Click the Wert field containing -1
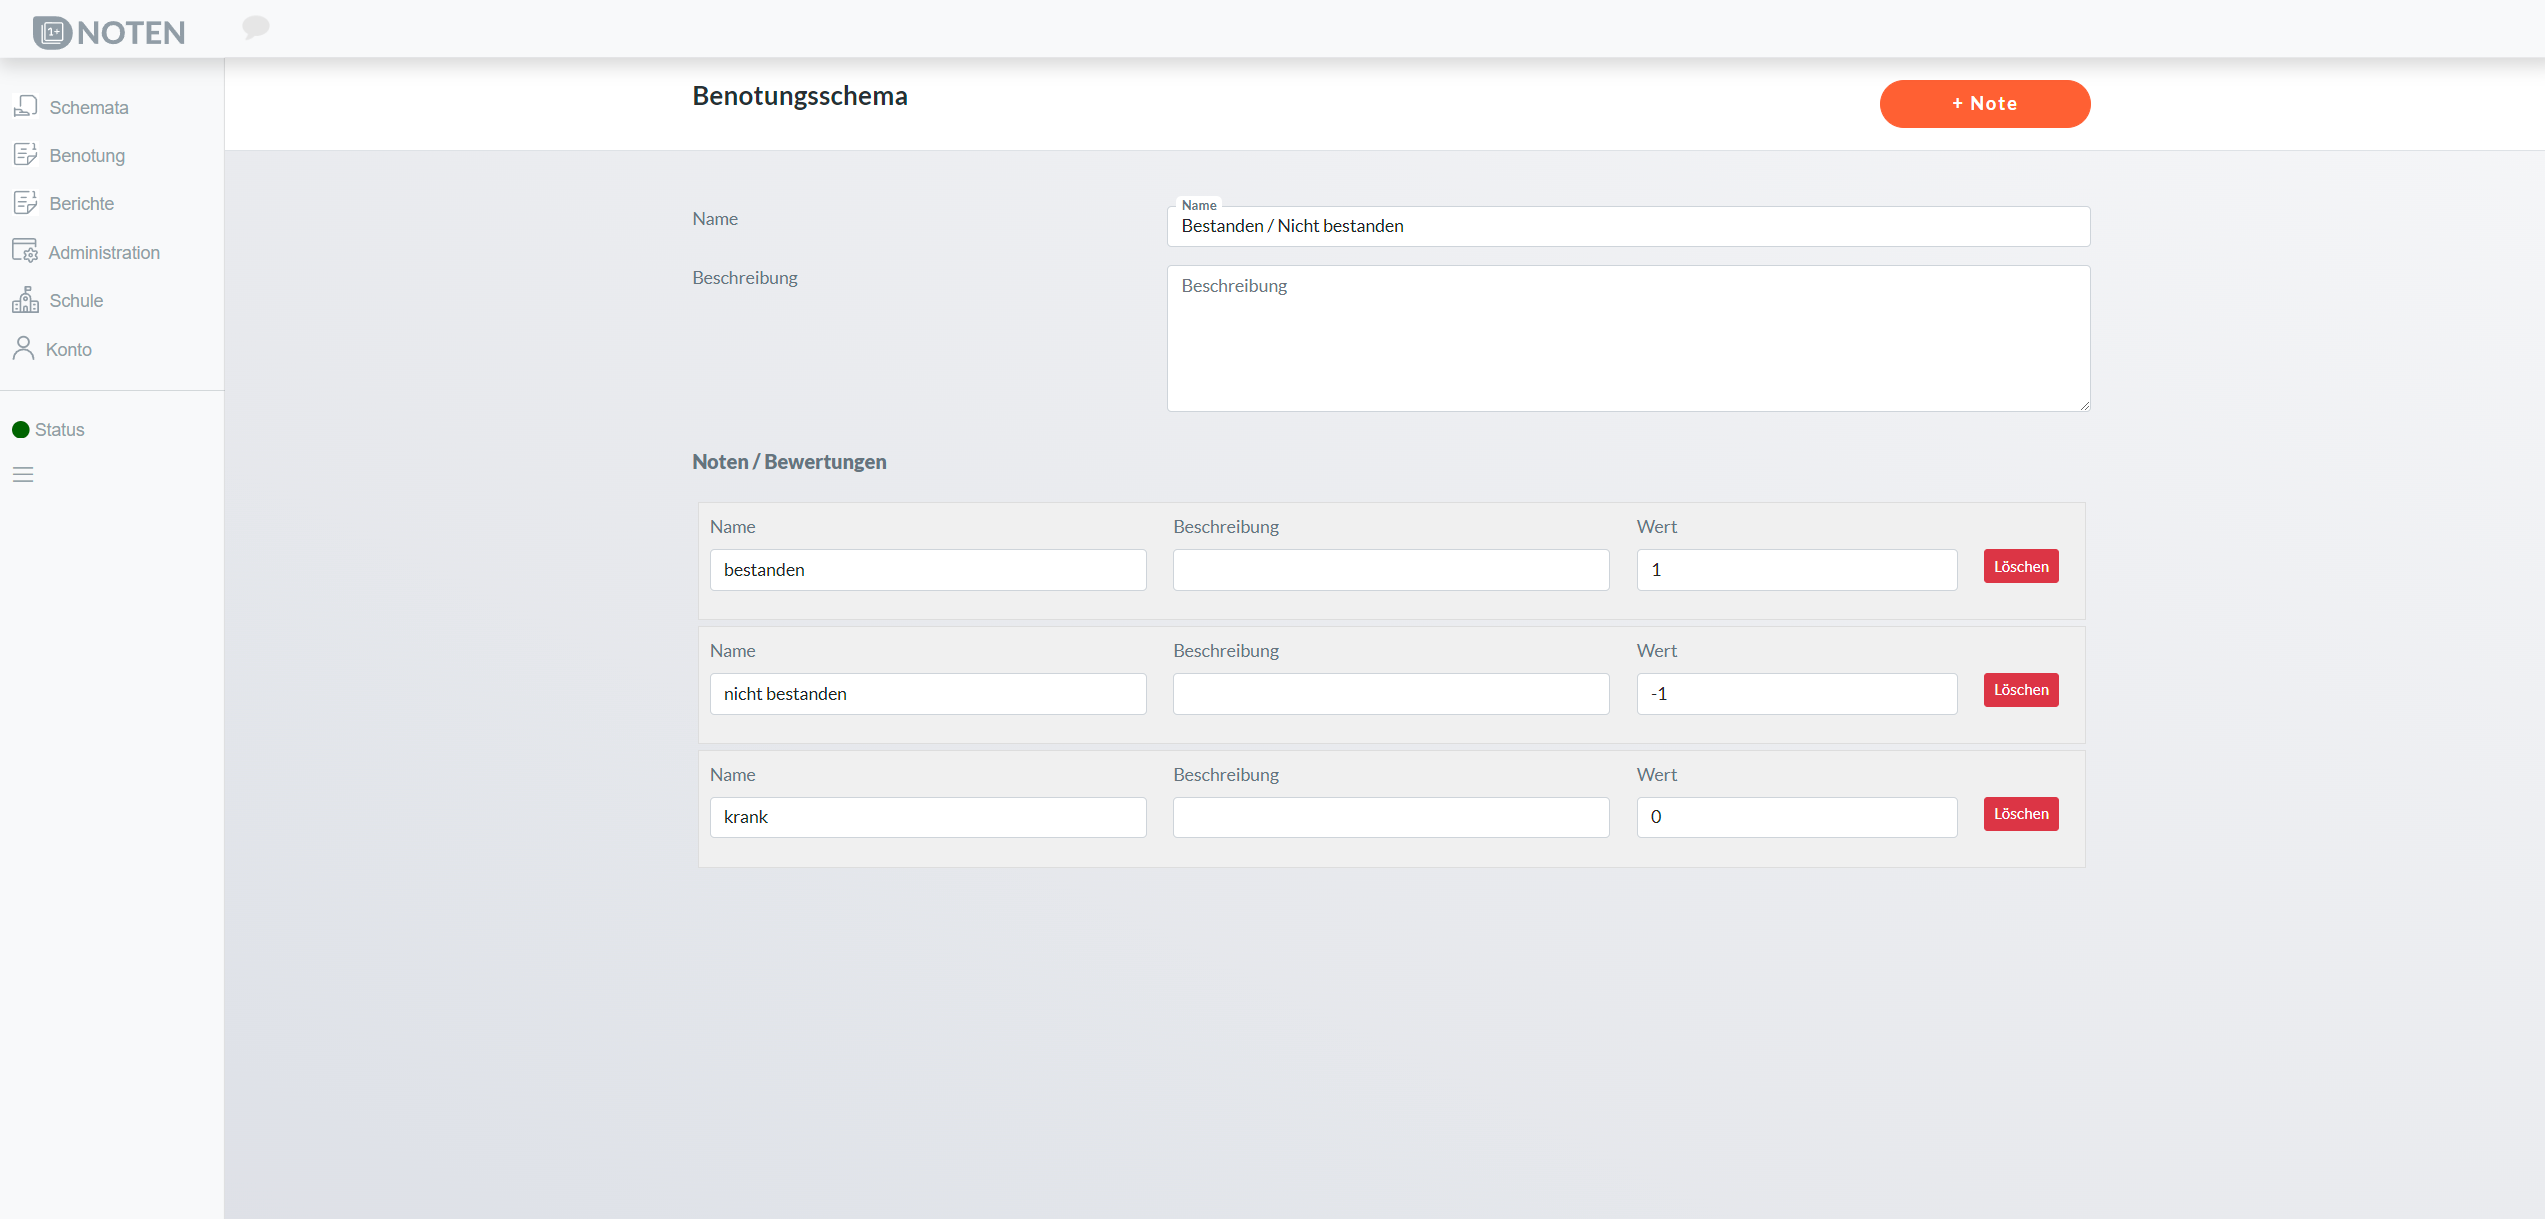 coord(1797,694)
